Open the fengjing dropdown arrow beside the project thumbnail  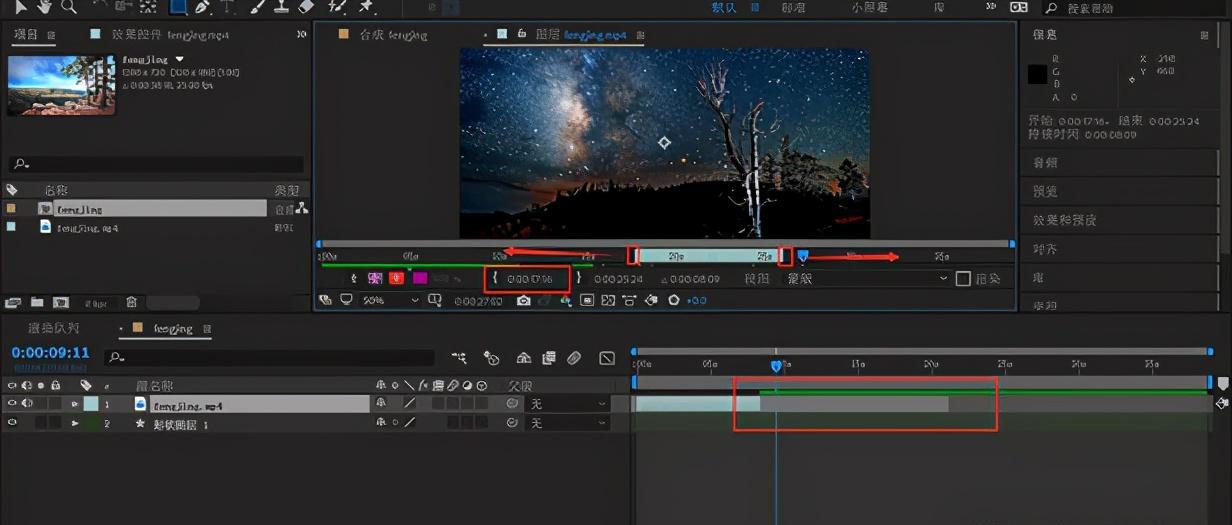pyautogui.click(x=179, y=60)
